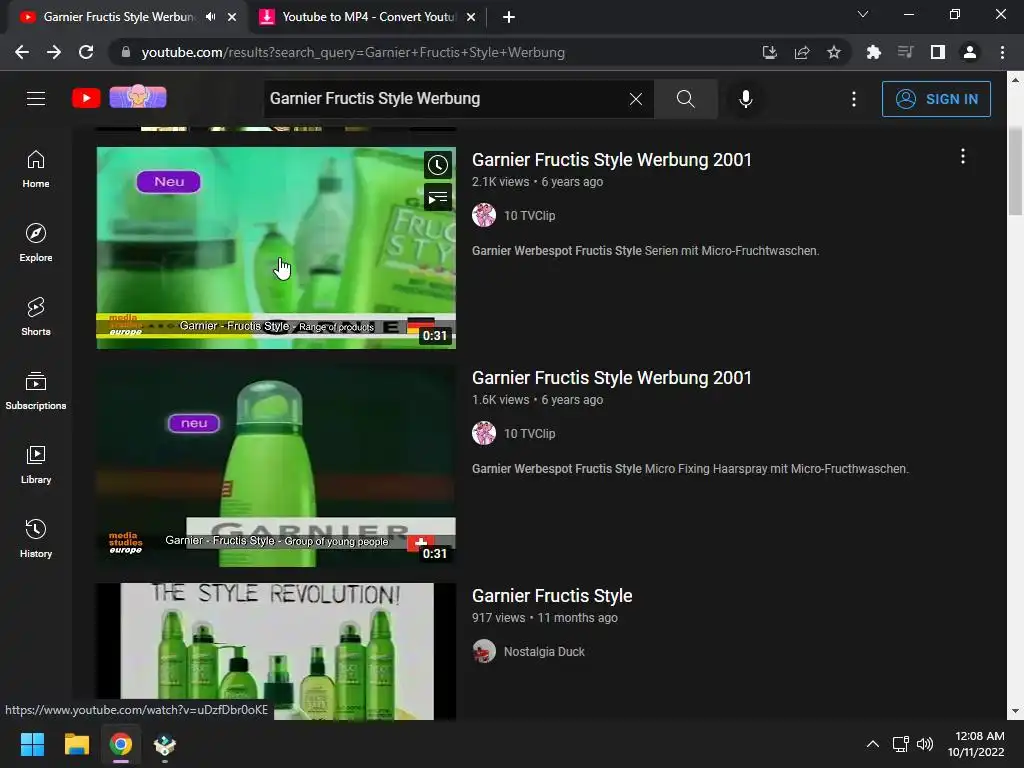
Task: Open YouTube settings three-dot menu
Action: click(853, 99)
